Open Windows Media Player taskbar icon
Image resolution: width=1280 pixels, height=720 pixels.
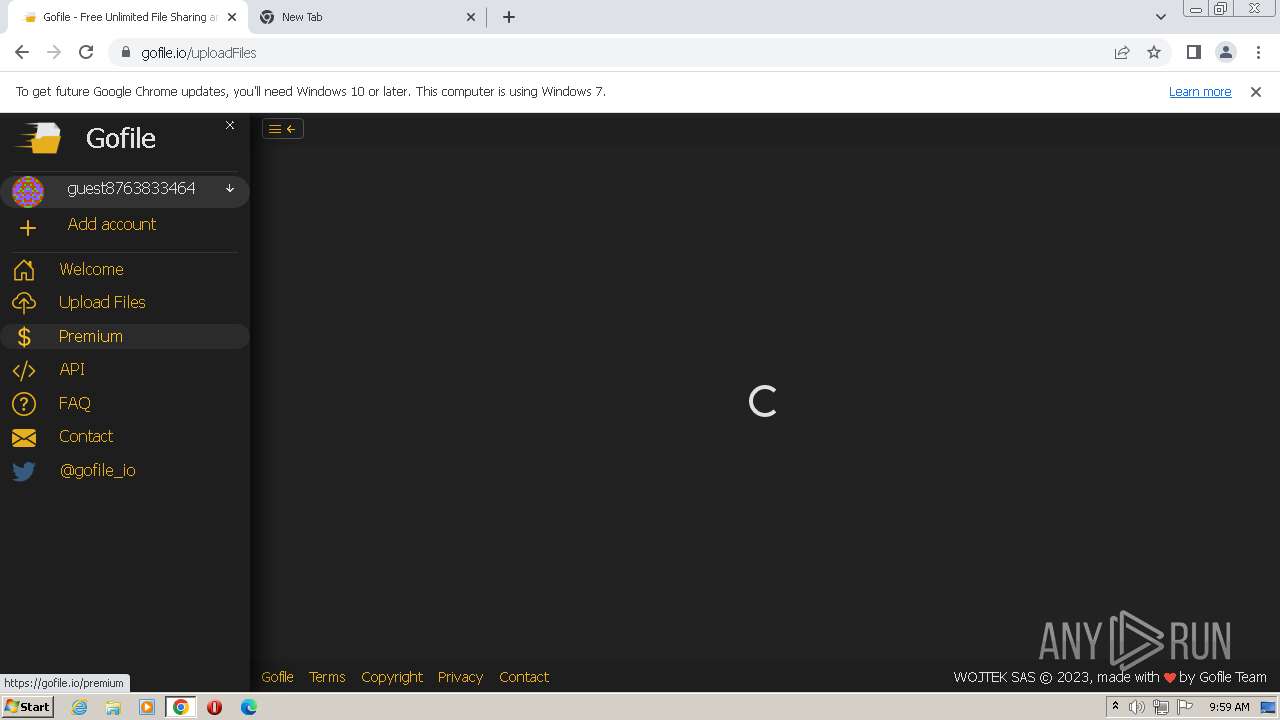coord(147,707)
